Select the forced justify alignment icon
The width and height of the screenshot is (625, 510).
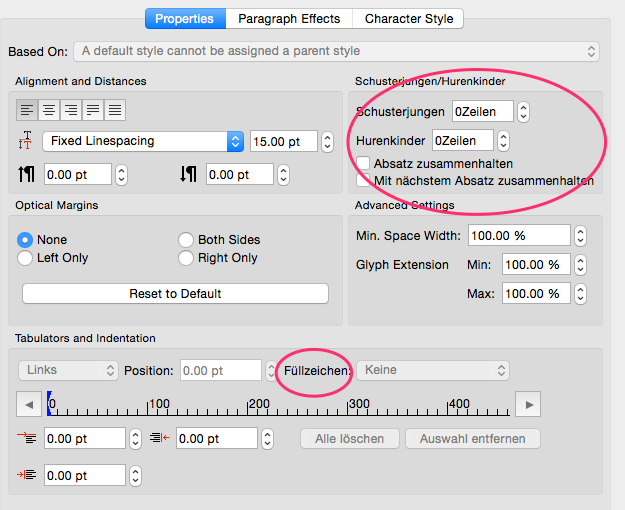[116, 110]
